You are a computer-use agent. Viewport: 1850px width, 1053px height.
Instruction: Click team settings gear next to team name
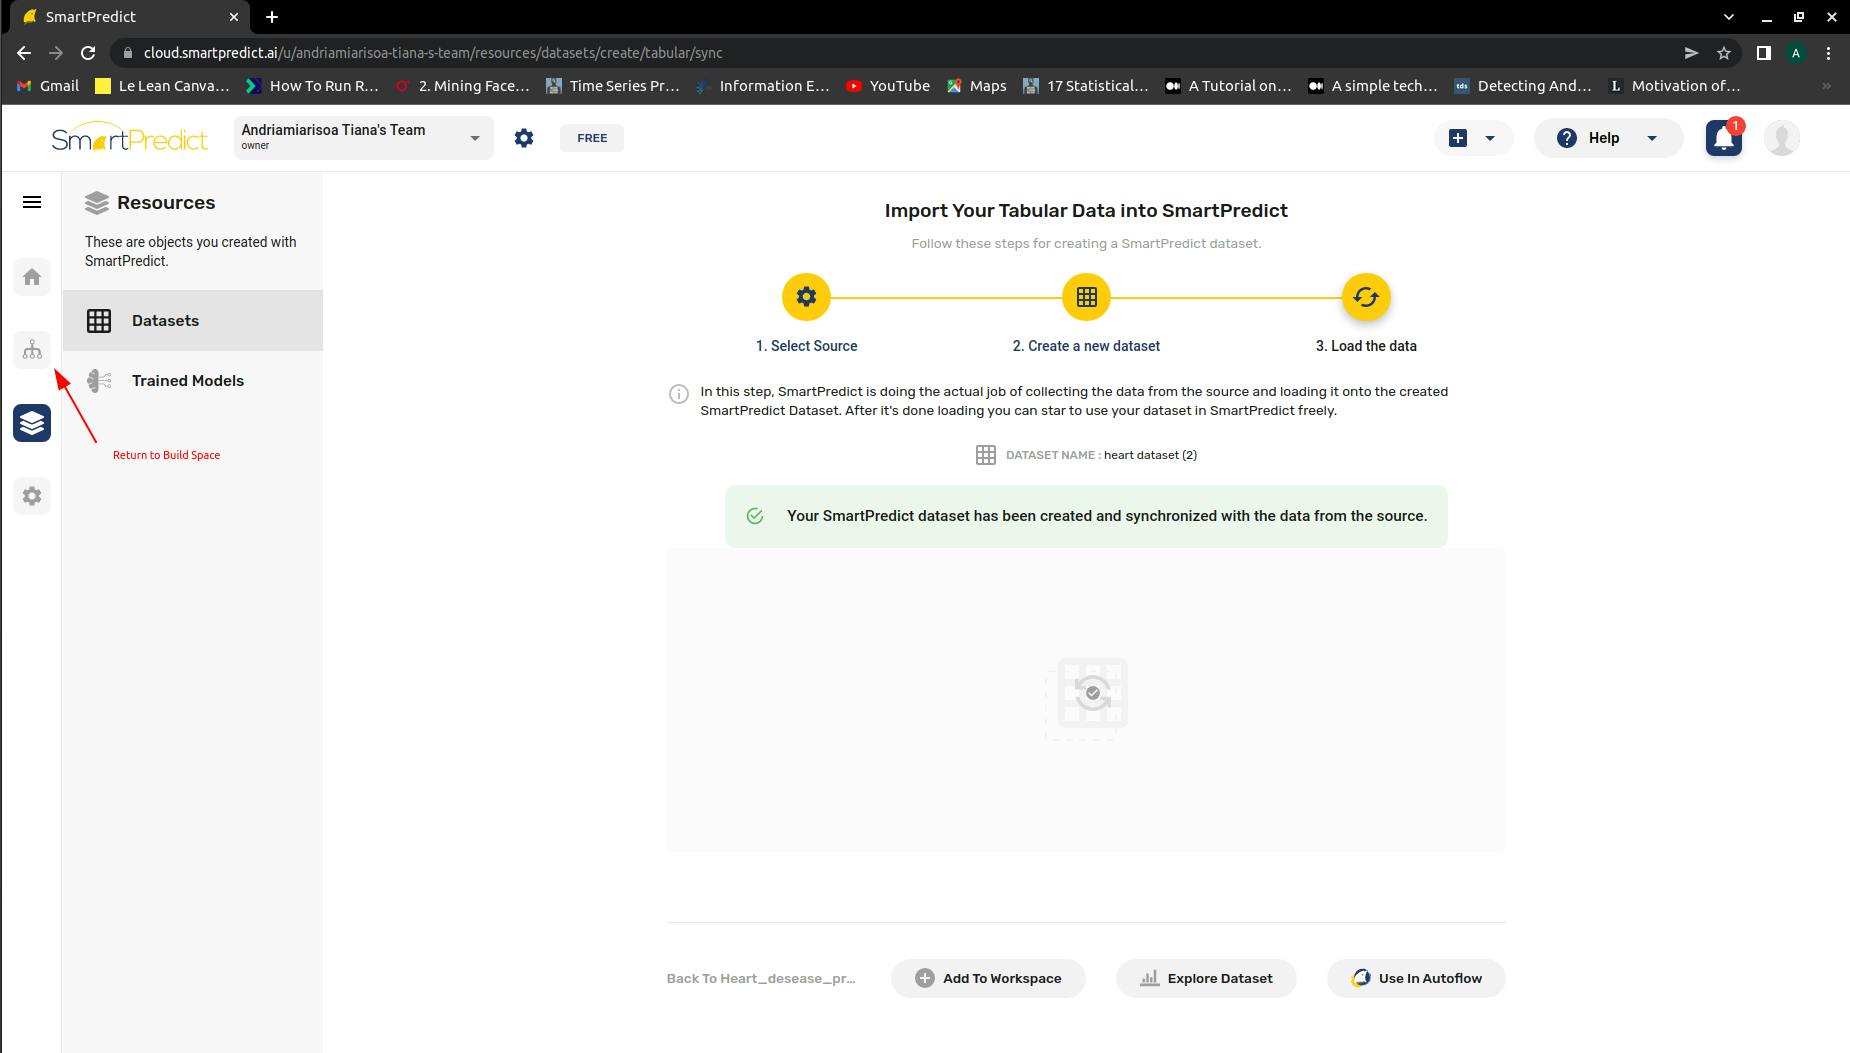[x=524, y=138]
